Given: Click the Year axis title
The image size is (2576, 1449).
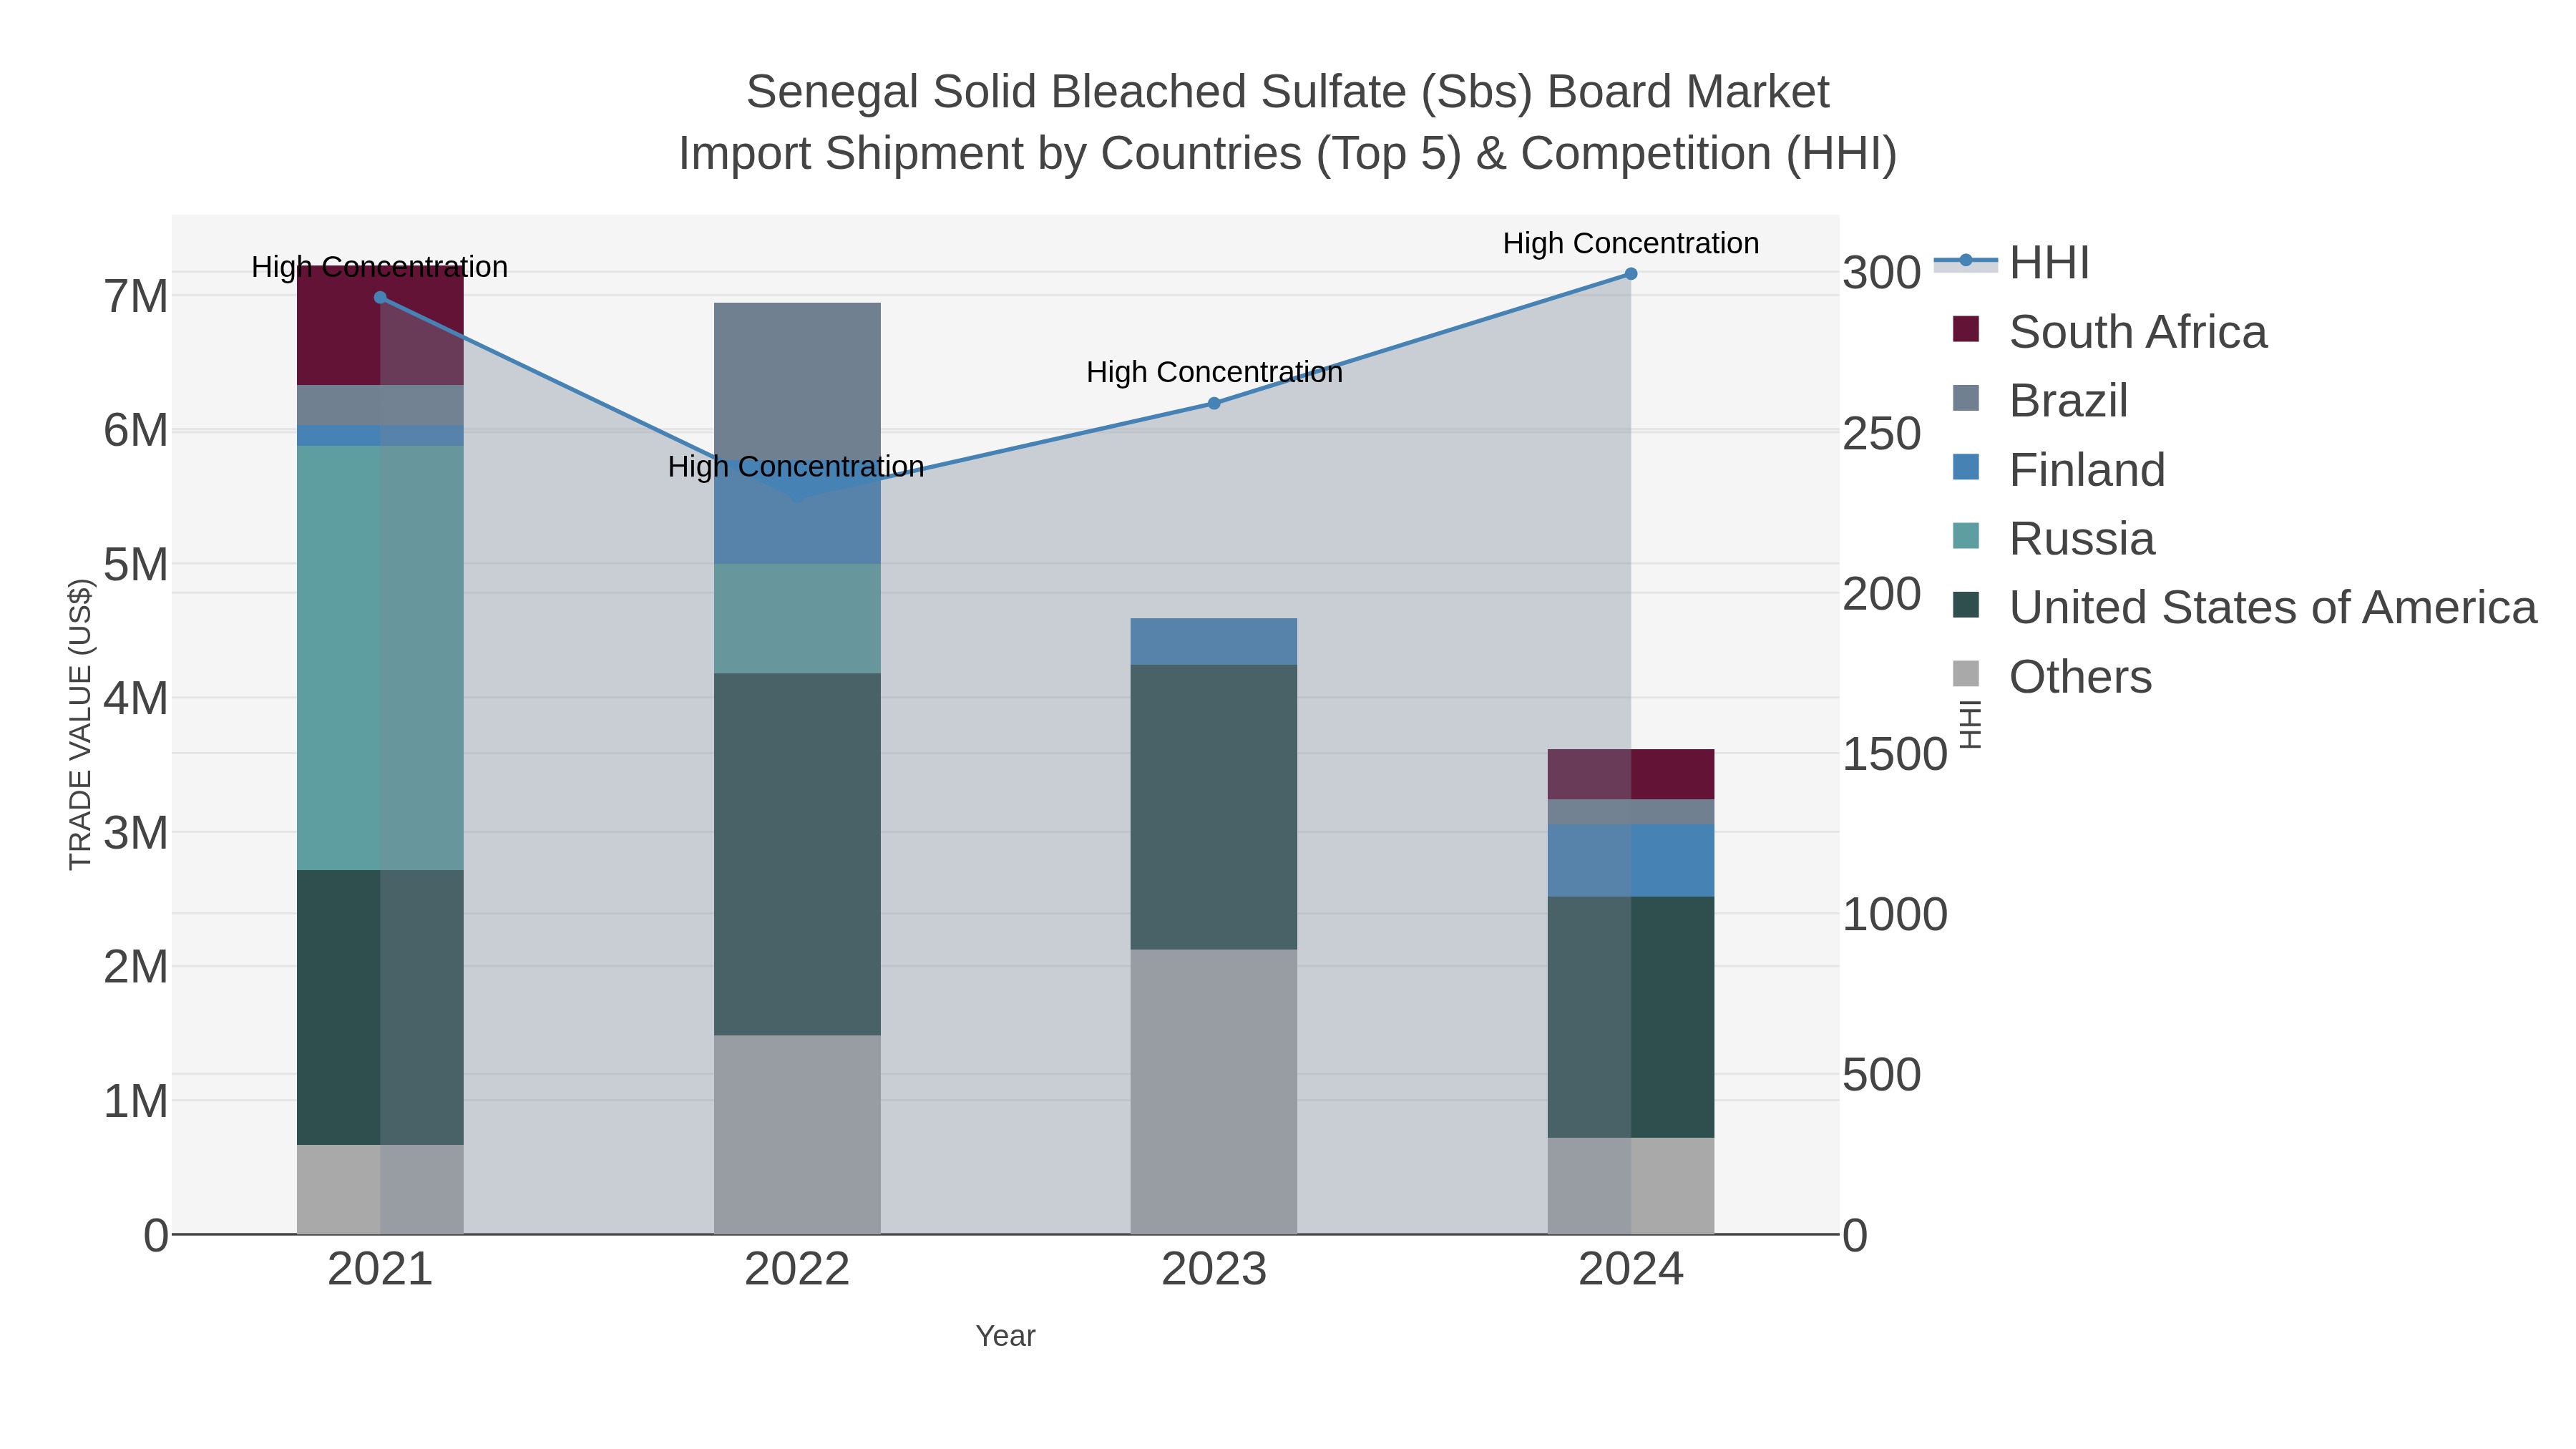Looking at the screenshot, I should coord(1006,1336).
